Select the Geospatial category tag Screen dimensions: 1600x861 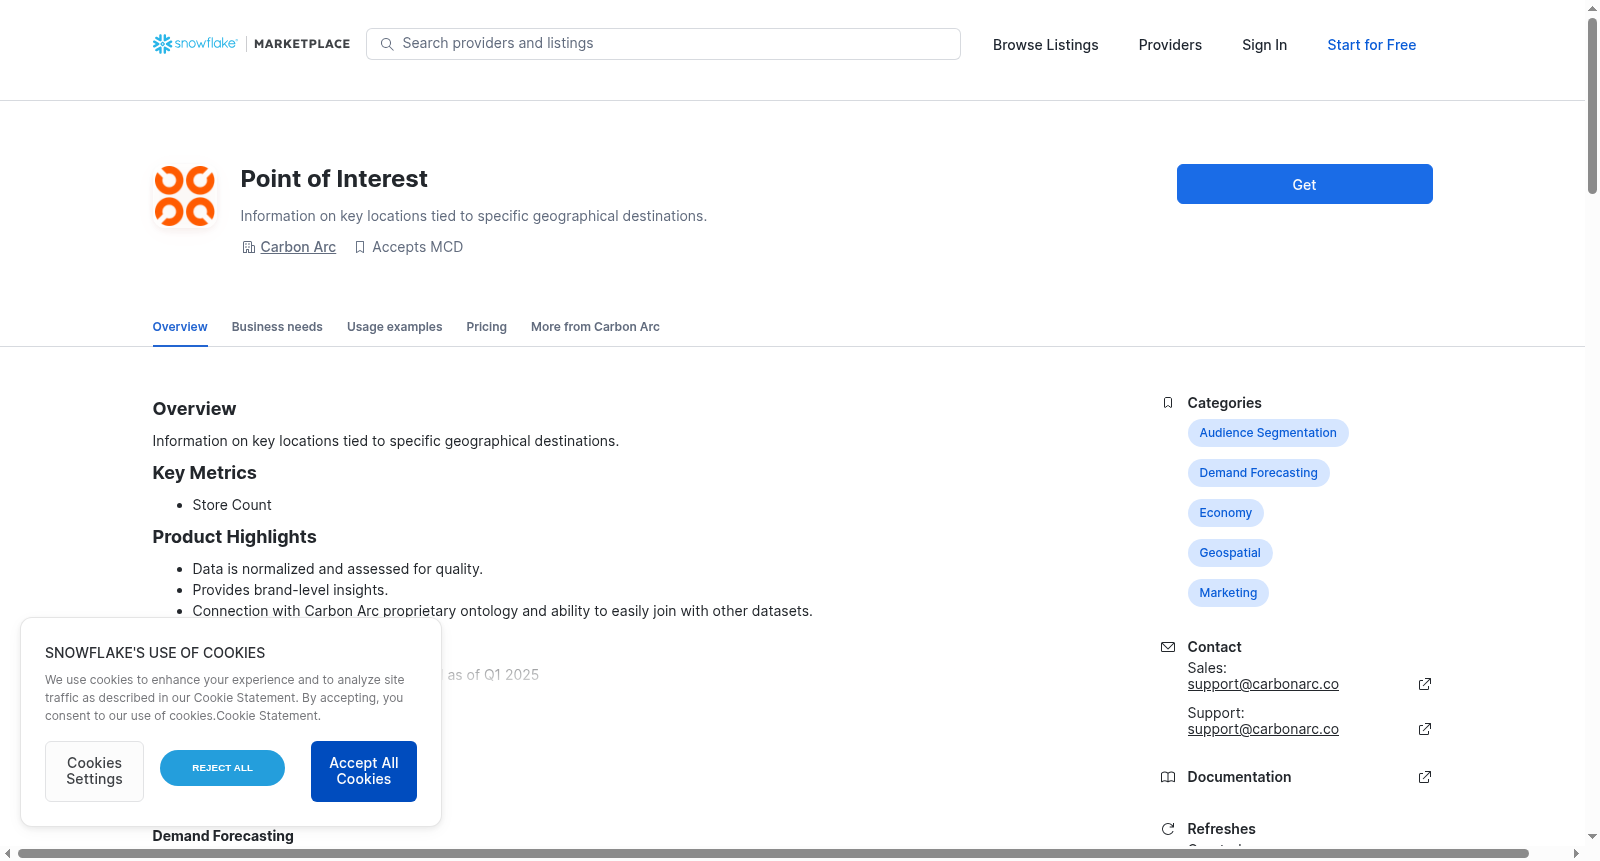(1230, 553)
